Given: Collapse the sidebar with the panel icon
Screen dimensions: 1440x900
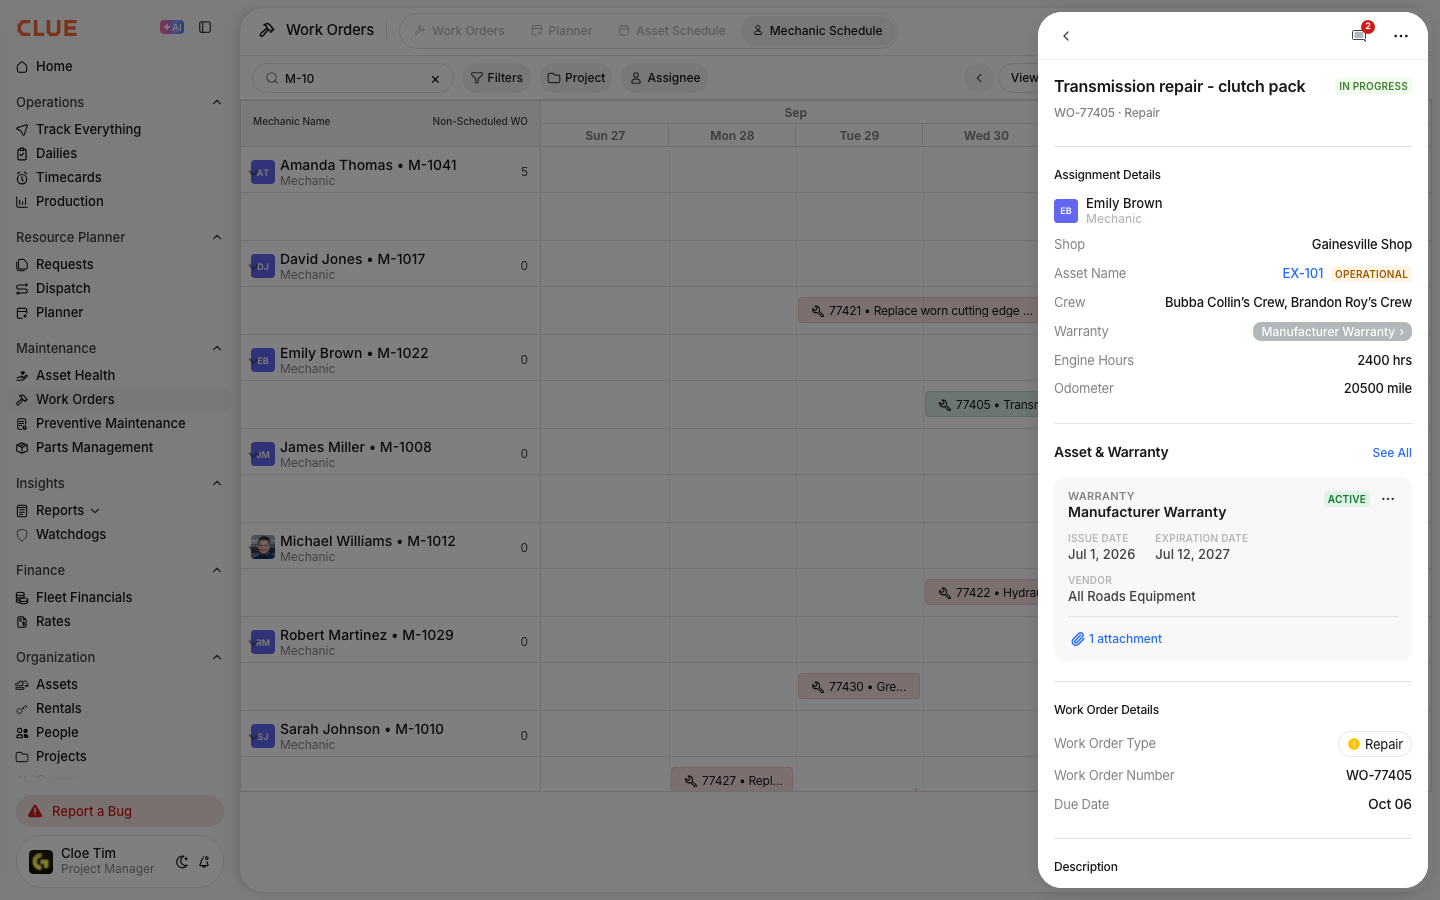Looking at the screenshot, I should coord(205,28).
